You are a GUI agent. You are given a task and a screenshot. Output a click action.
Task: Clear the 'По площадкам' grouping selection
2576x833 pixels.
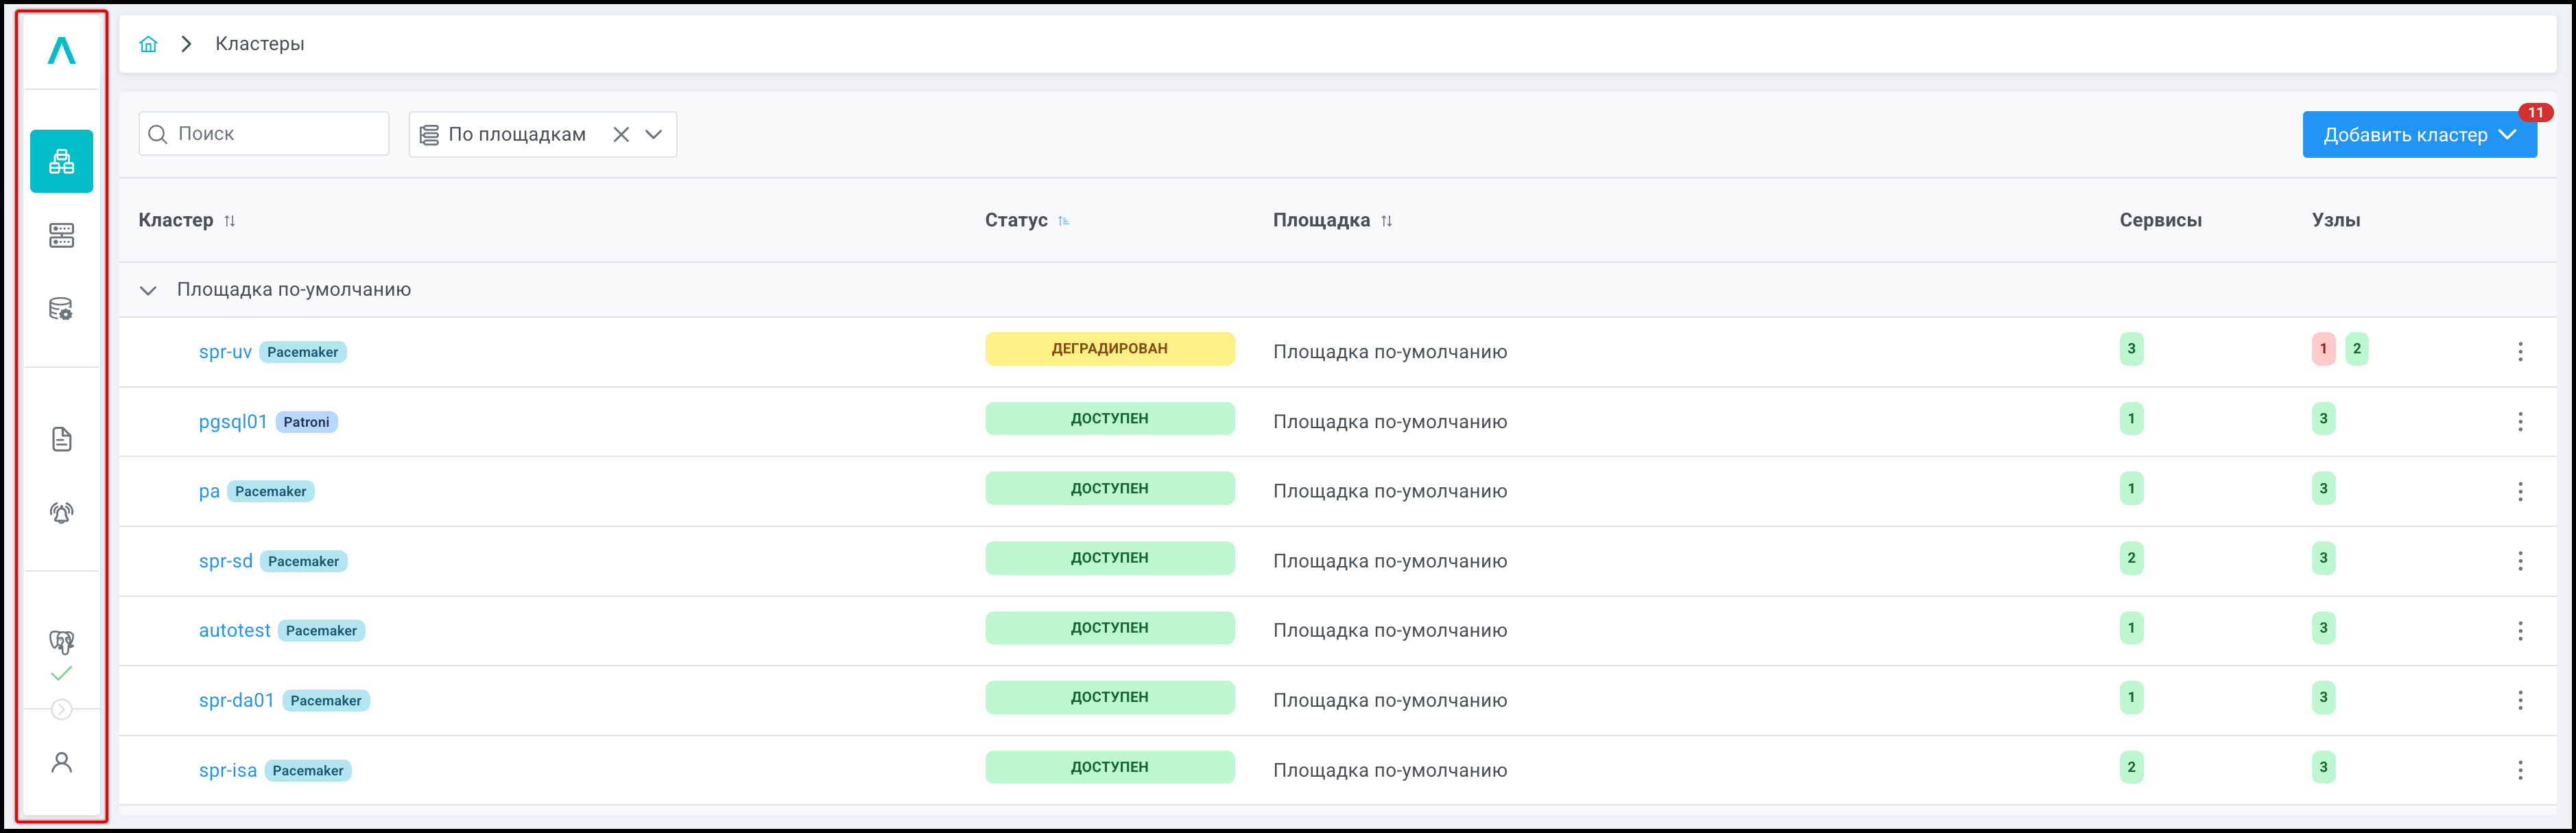point(621,135)
